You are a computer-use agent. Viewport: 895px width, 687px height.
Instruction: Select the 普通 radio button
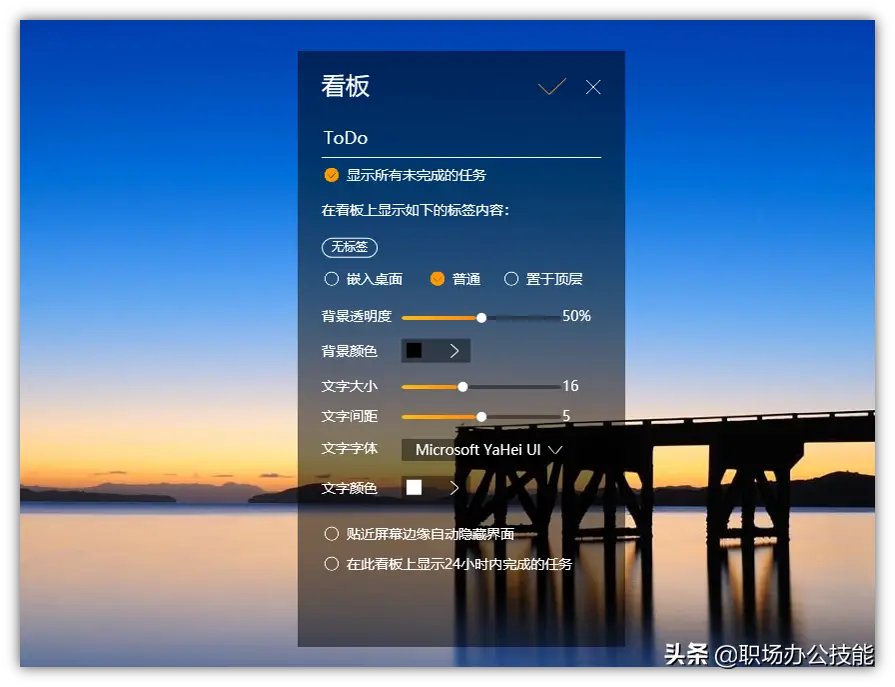pos(437,279)
